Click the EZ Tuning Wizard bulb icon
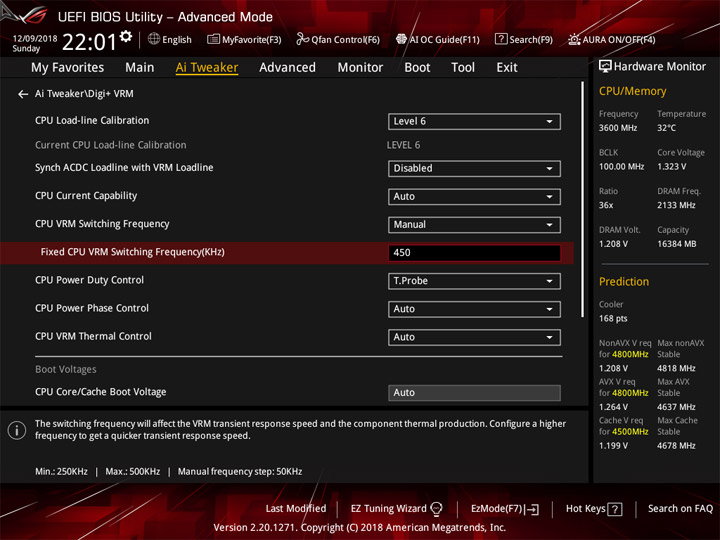The height and width of the screenshot is (540, 720). (x=436, y=509)
